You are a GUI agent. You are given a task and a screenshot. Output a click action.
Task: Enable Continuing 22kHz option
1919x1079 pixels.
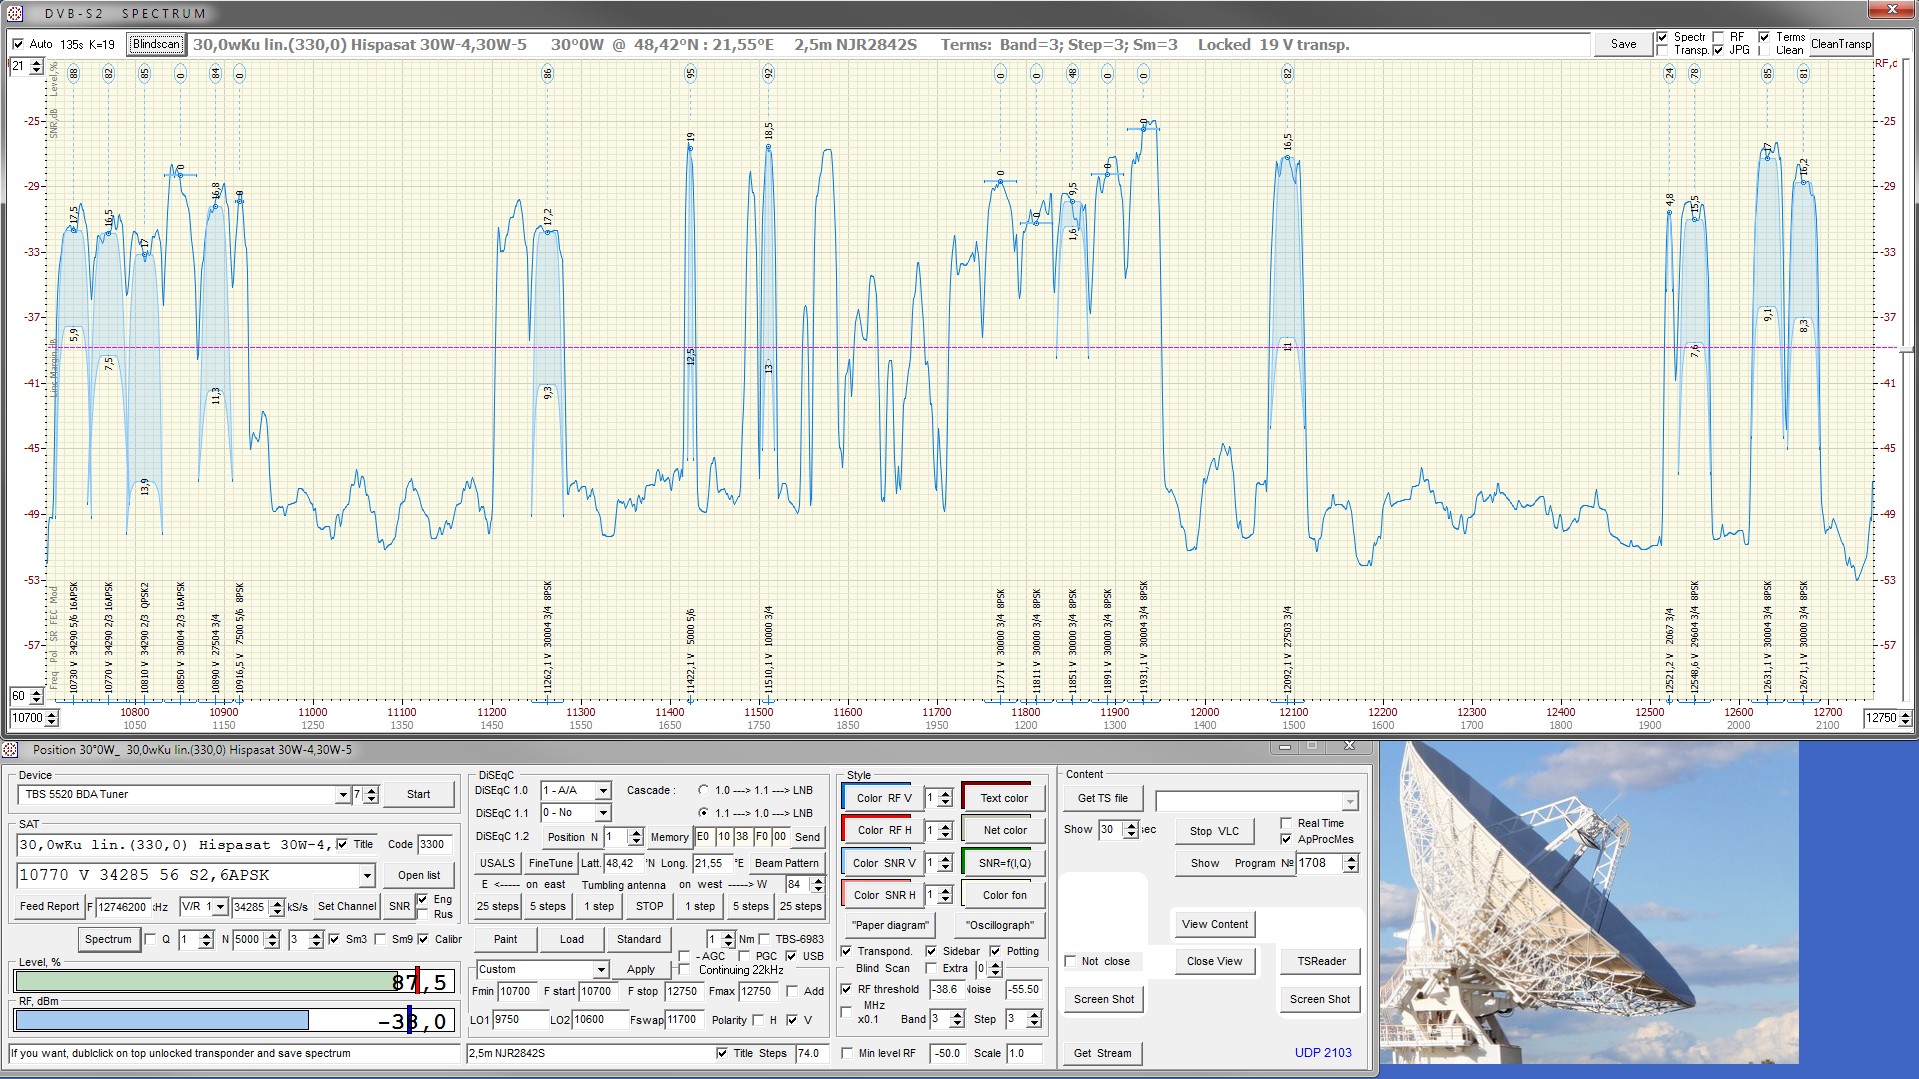[x=684, y=969]
